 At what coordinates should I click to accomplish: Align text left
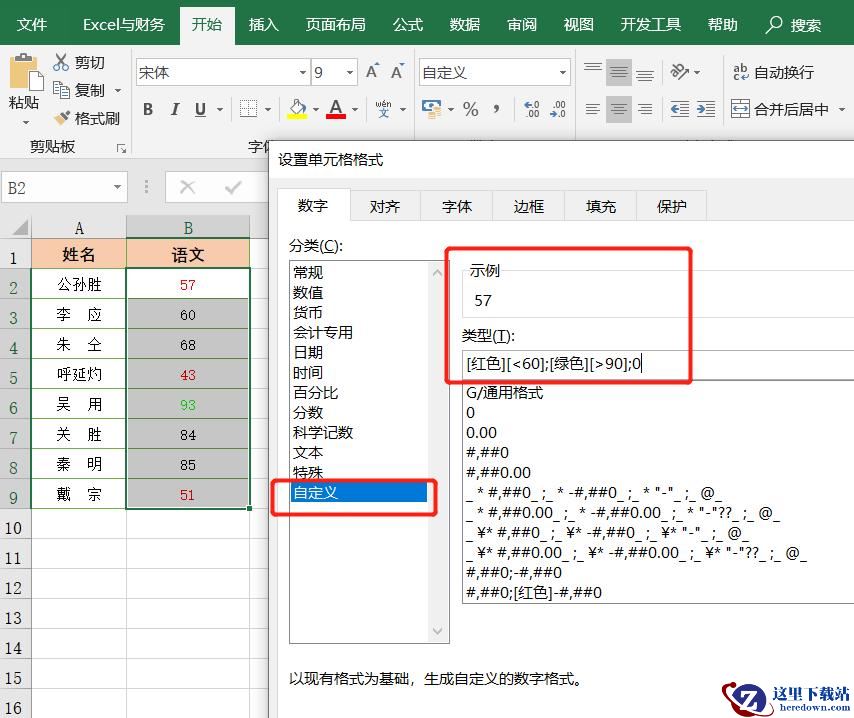coord(593,109)
